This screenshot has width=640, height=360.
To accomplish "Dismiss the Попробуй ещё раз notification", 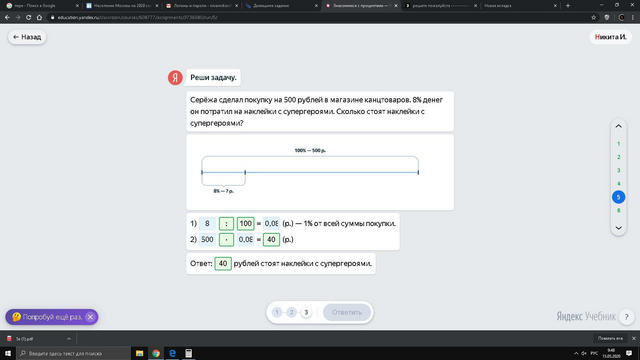I will (x=91, y=317).
